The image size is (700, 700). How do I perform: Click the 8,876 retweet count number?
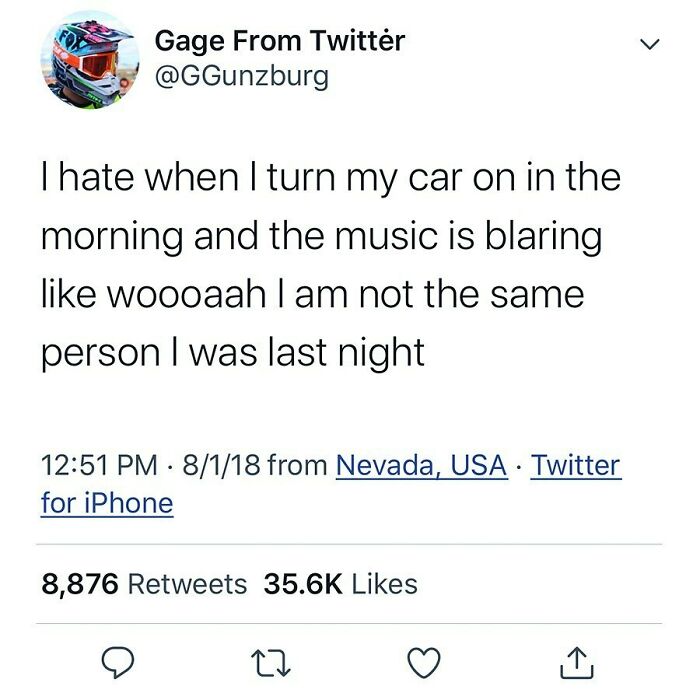(x=80, y=584)
